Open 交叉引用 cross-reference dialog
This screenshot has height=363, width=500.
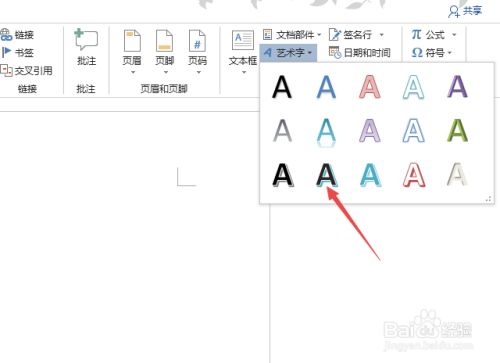[26, 70]
